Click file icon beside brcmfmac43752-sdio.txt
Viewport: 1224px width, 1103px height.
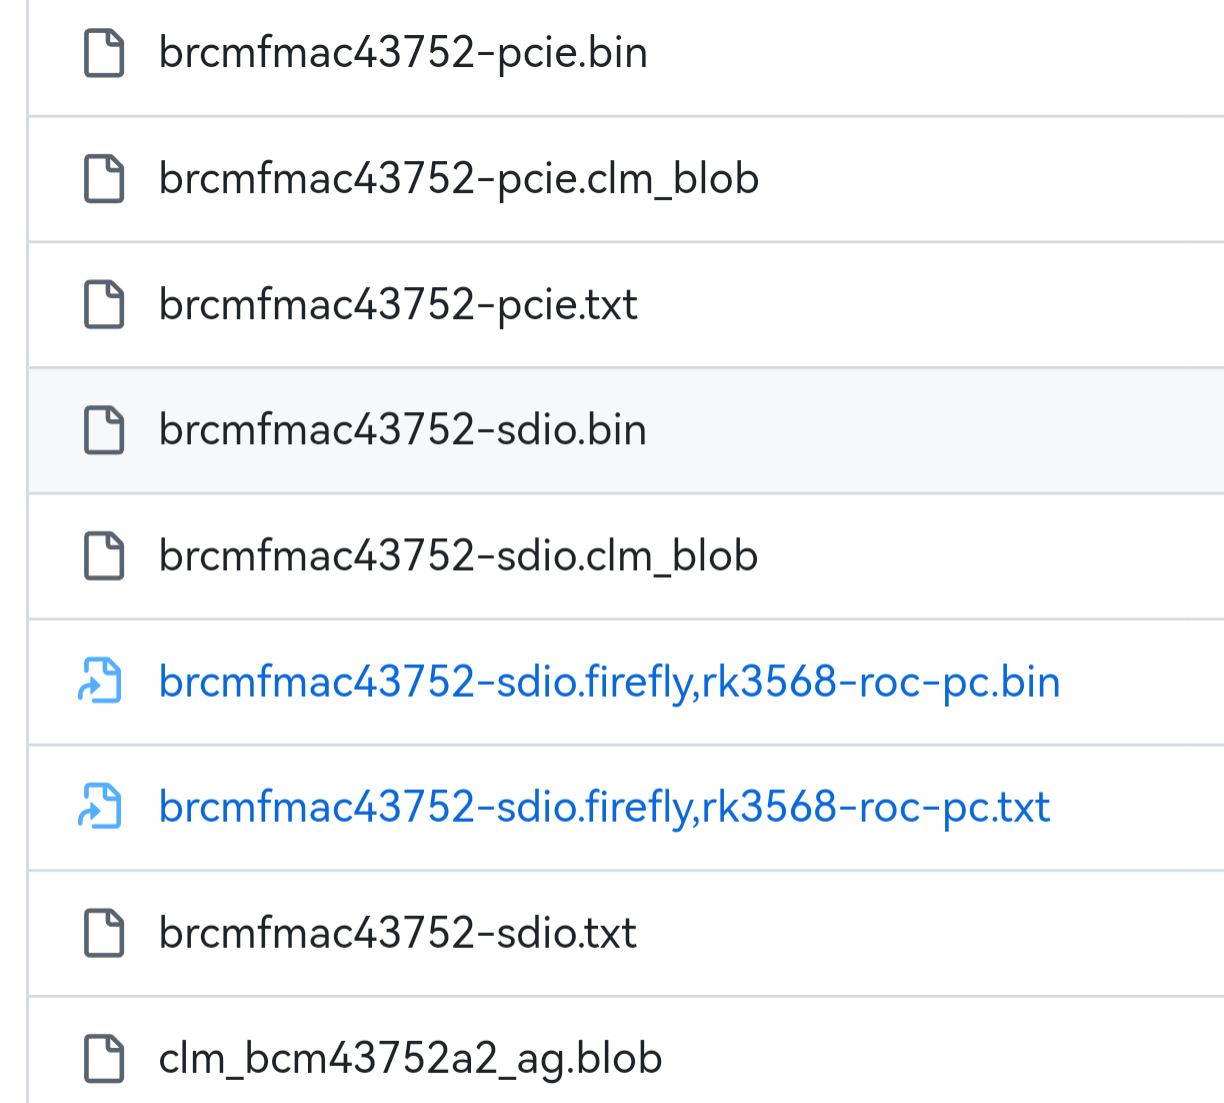point(103,933)
